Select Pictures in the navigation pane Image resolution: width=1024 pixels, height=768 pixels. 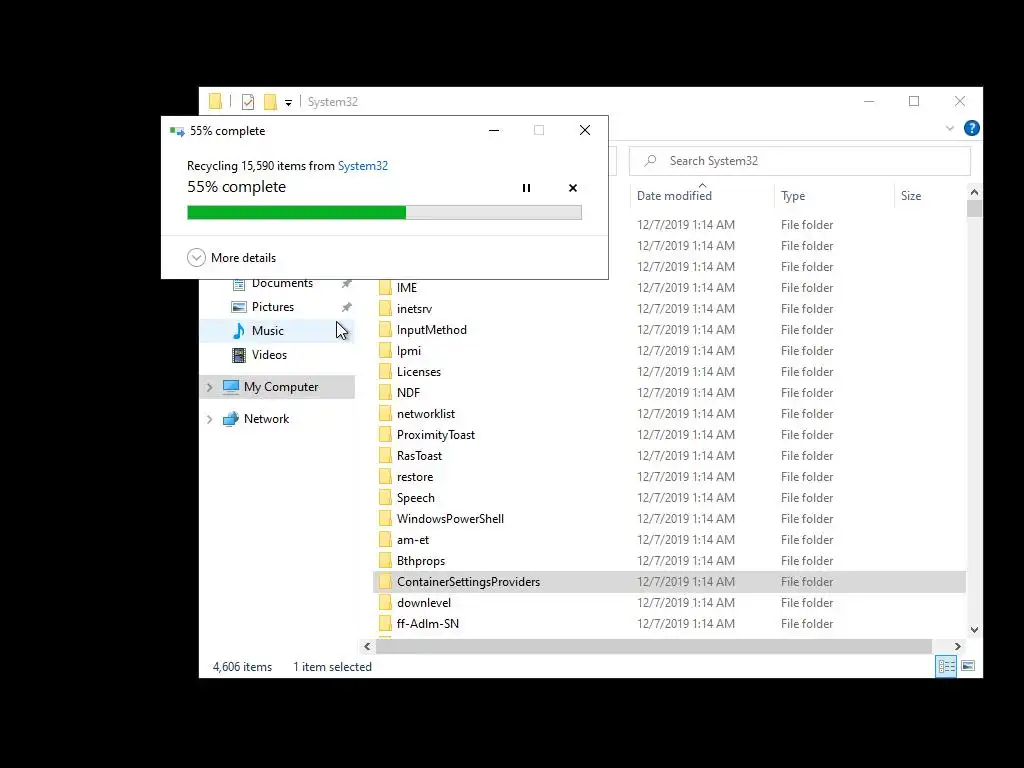pos(273,307)
